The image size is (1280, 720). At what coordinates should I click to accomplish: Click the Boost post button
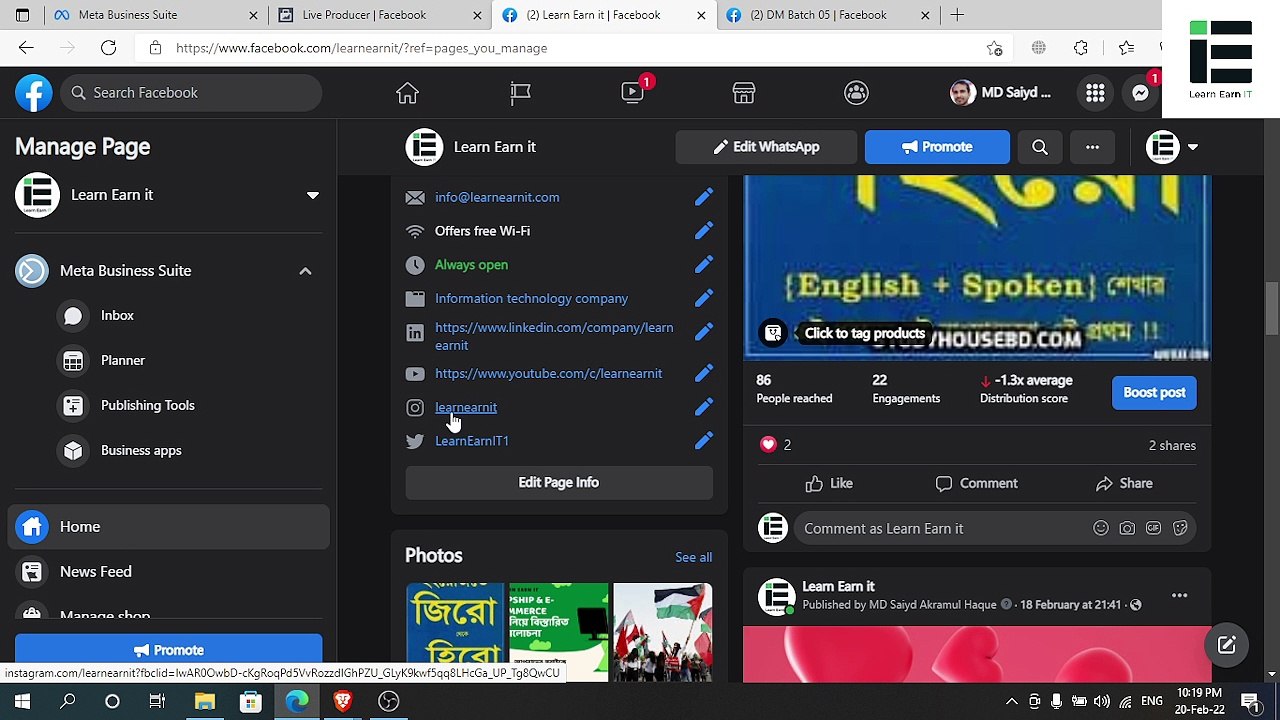(x=1154, y=393)
